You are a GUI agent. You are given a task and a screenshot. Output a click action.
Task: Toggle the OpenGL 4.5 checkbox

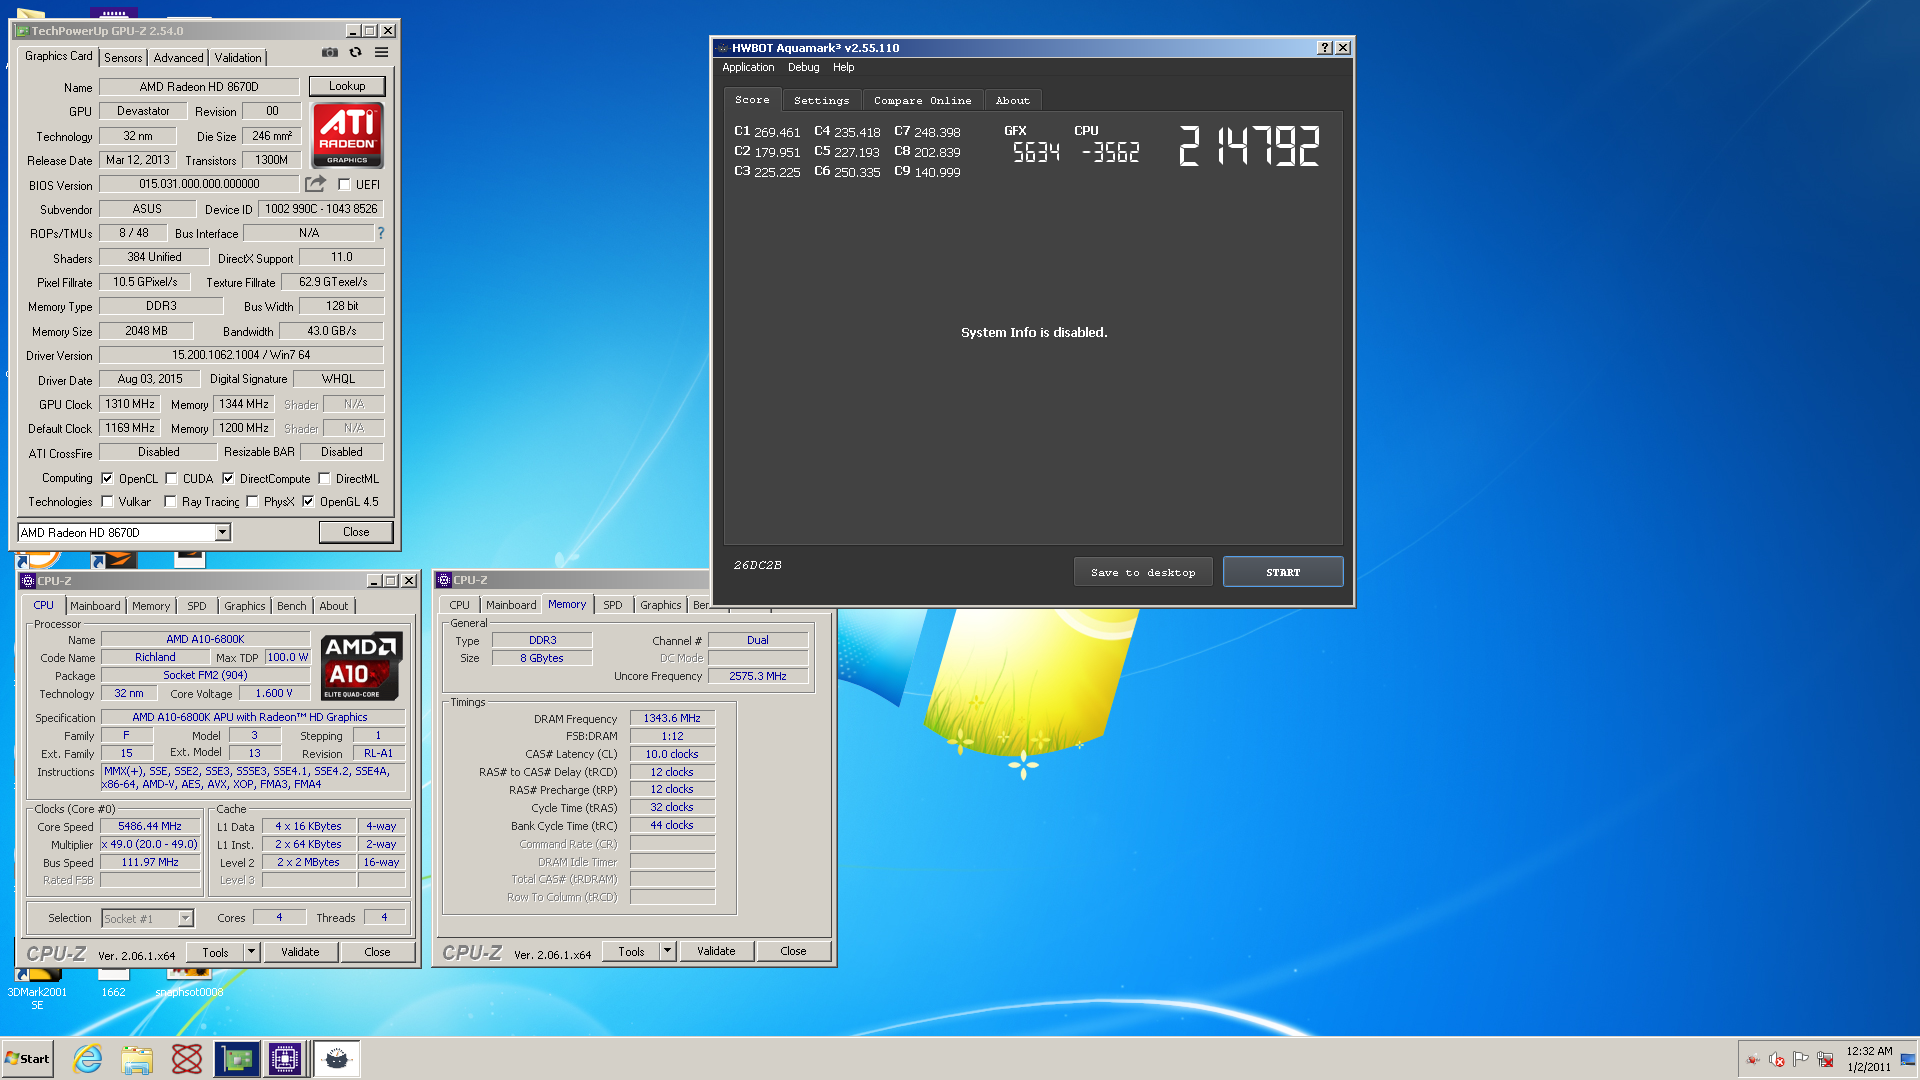pos(308,502)
